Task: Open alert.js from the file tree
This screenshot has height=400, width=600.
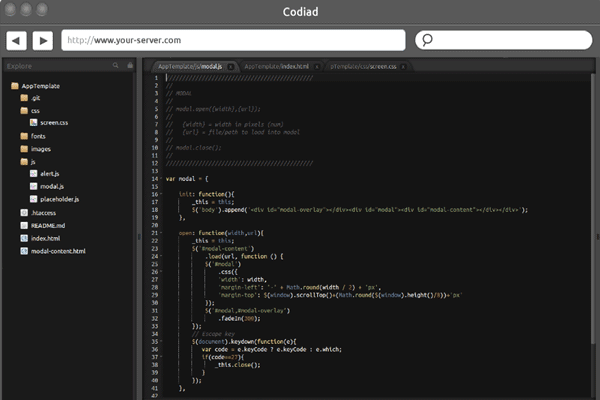Action: [50, 174]
